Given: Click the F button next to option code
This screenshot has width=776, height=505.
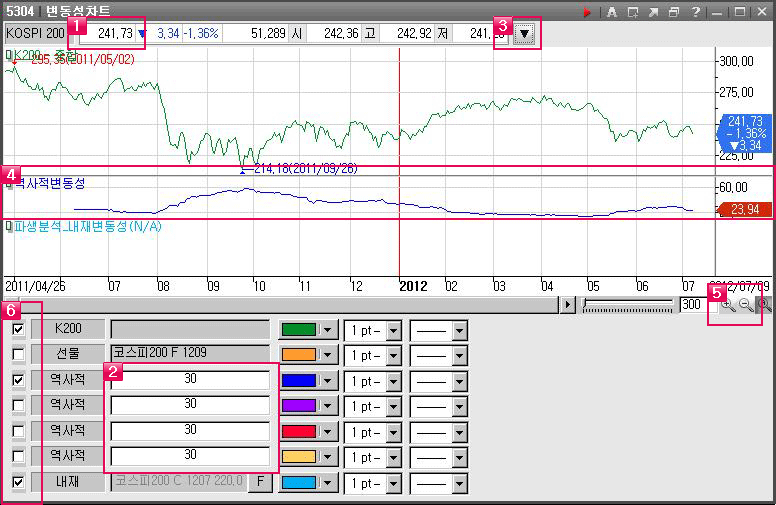Looking at the screenshot, I should [x=259, y=482].
